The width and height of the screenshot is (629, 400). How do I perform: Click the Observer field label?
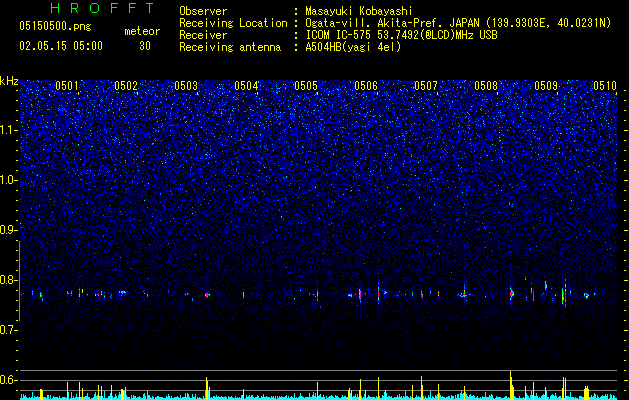tap(203, 11)
